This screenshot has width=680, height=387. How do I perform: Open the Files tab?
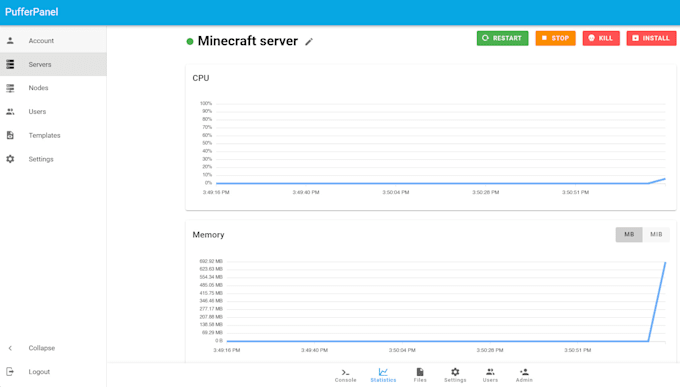coord(420,375)
